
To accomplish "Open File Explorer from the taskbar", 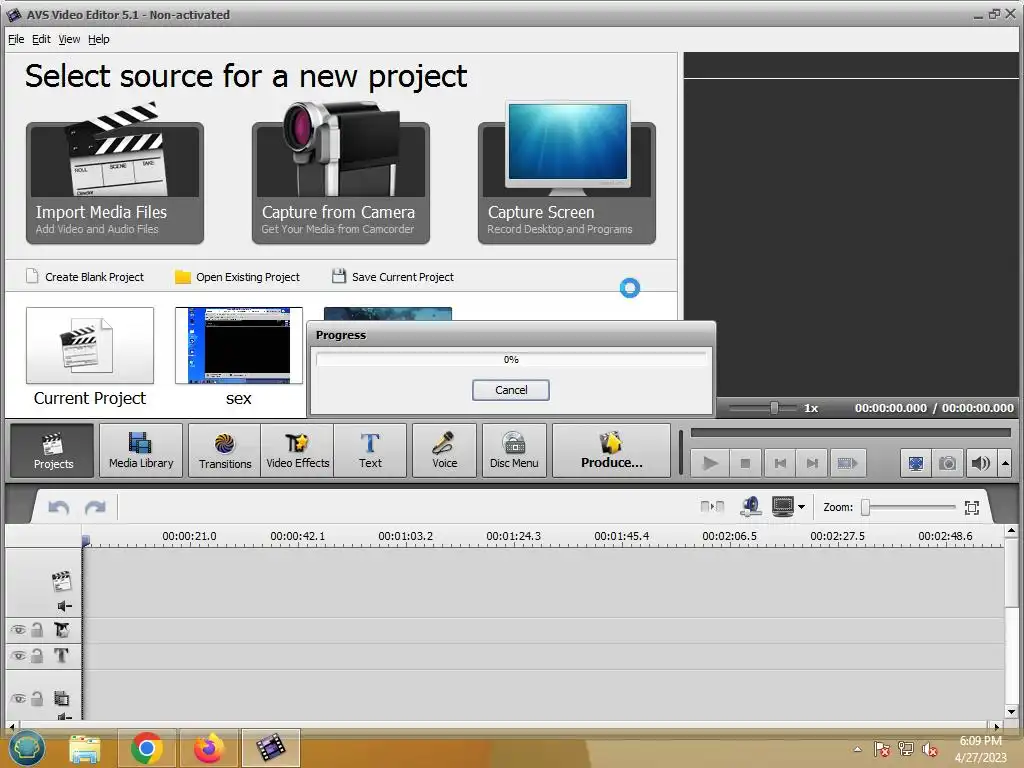I will [x=85, y=749].
